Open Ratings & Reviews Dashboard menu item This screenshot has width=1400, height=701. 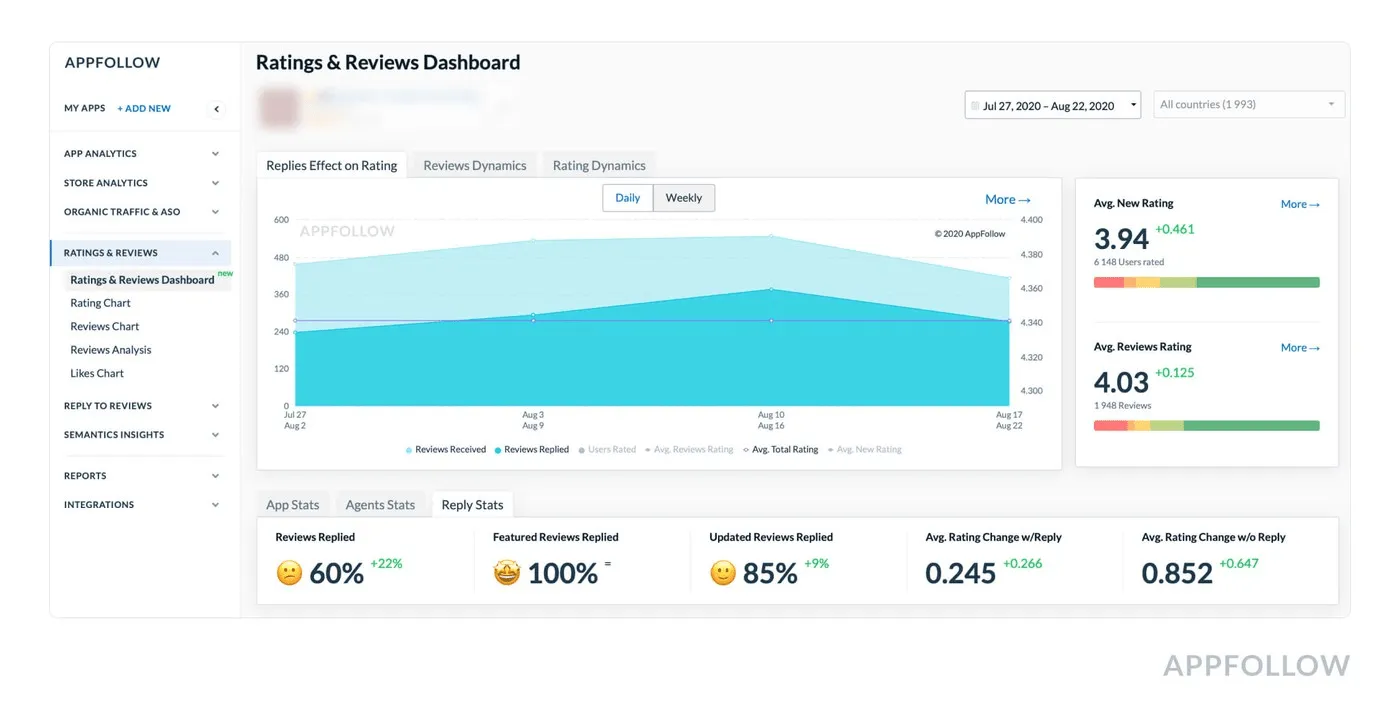click(x=142, y=280)
